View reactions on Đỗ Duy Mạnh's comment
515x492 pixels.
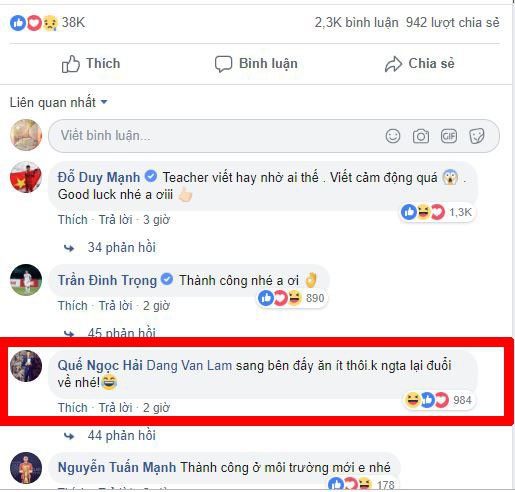tap(438, 212)
